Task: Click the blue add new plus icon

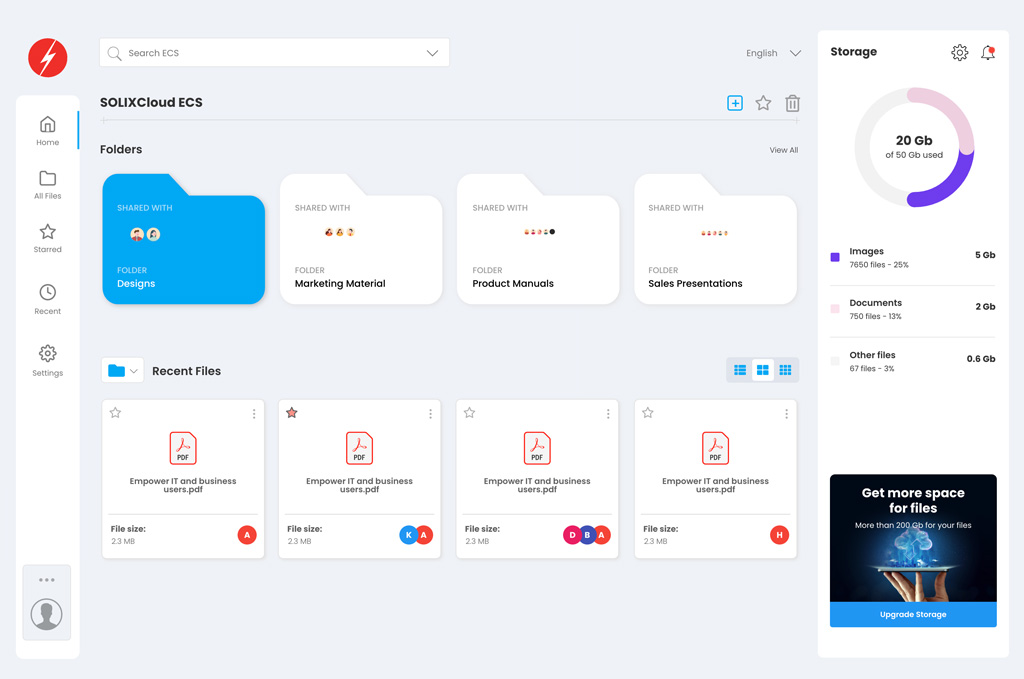Action: [735, 103]
